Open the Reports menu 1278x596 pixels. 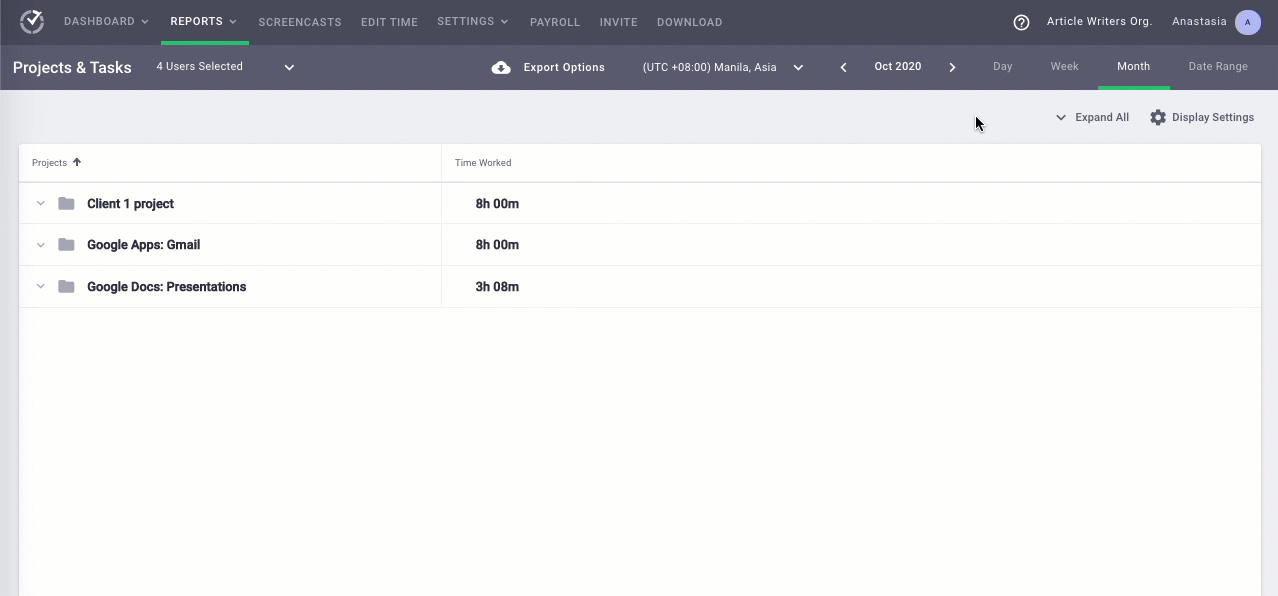tap(204, 22)
